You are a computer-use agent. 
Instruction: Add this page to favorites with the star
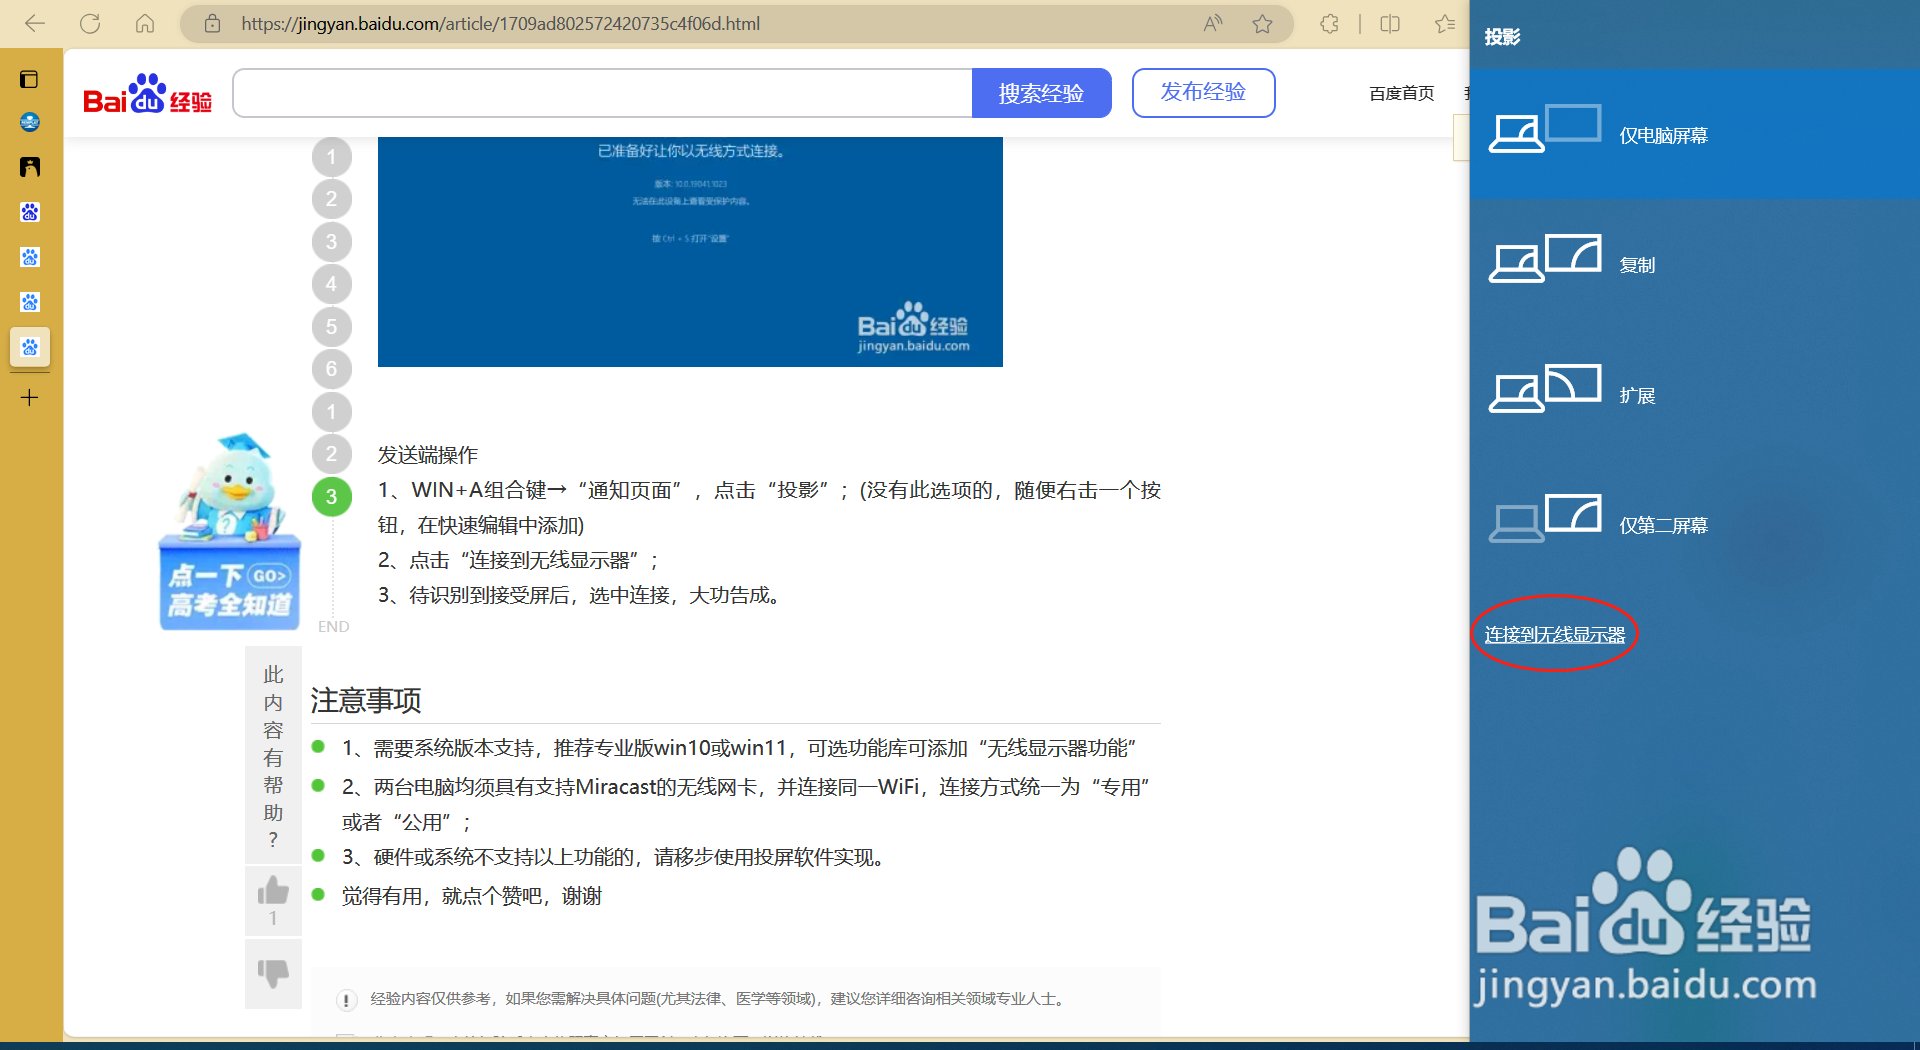tap(1263, 24)
